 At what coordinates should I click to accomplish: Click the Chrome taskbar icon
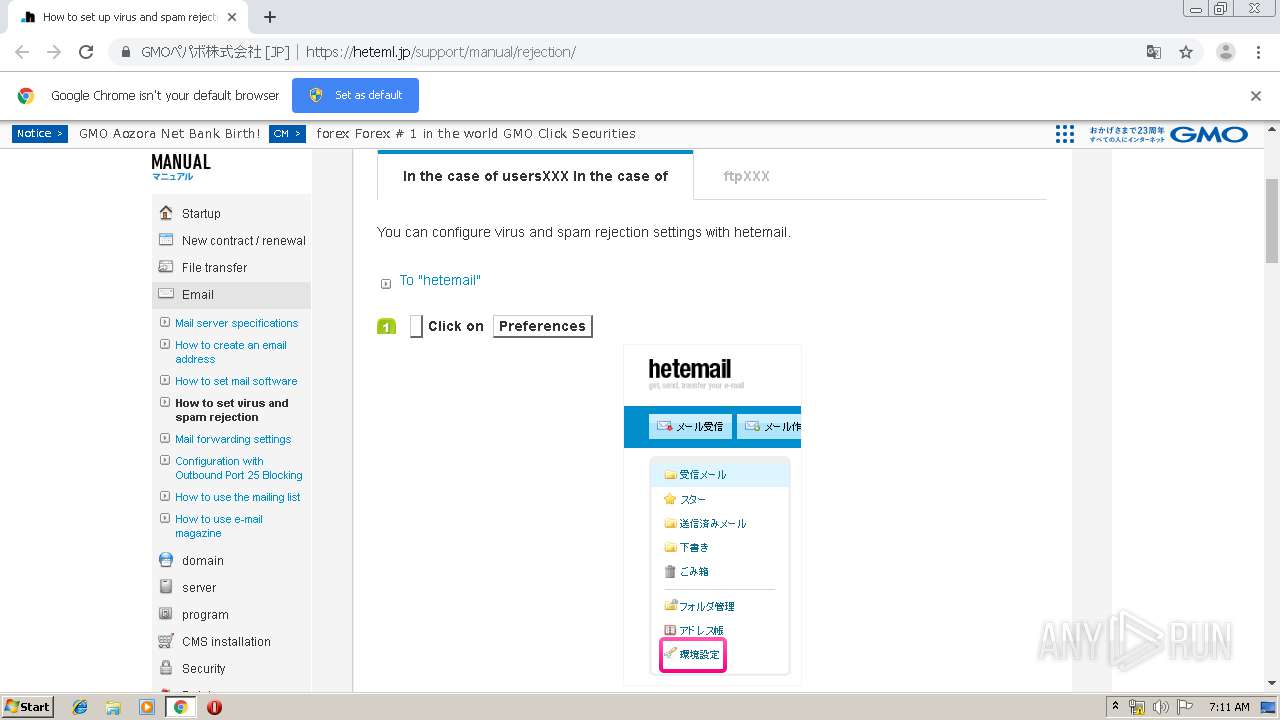coord(180,707)
